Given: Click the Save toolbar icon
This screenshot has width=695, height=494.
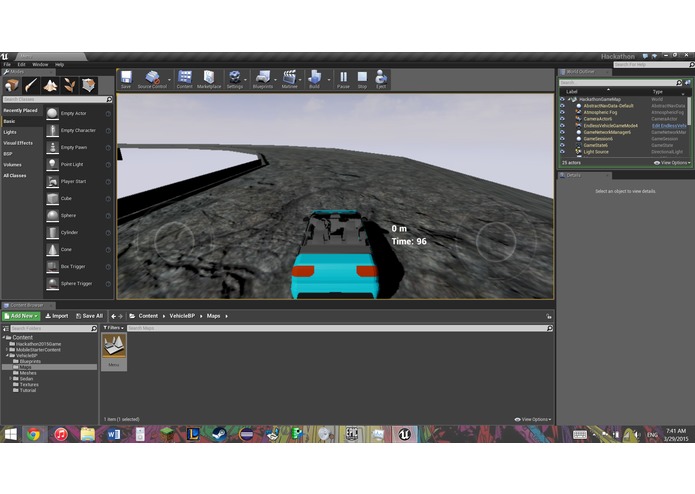Looking at the screenshot, I should point(126,79).
